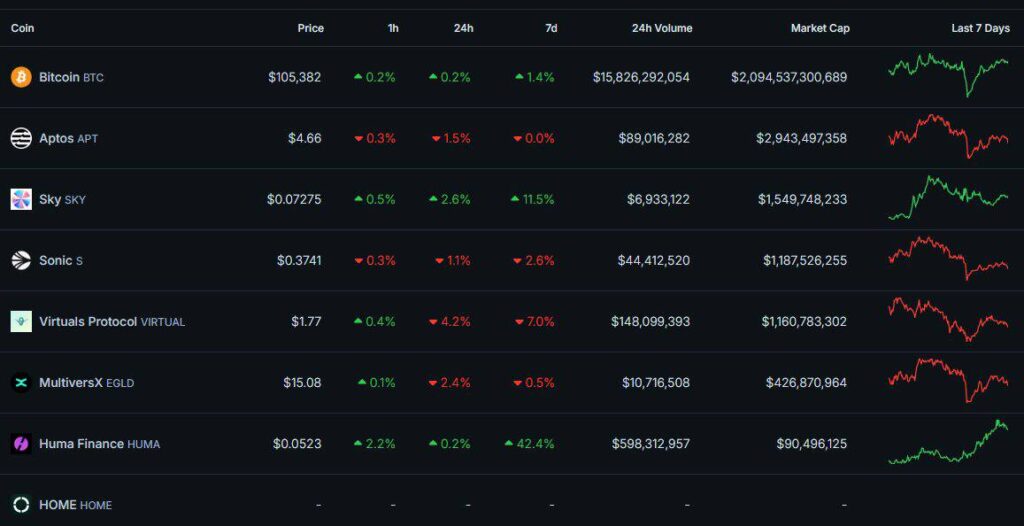Click the Virtuals Protocol logo icon
Screen dimensions: 1024x526
point(21,321)
